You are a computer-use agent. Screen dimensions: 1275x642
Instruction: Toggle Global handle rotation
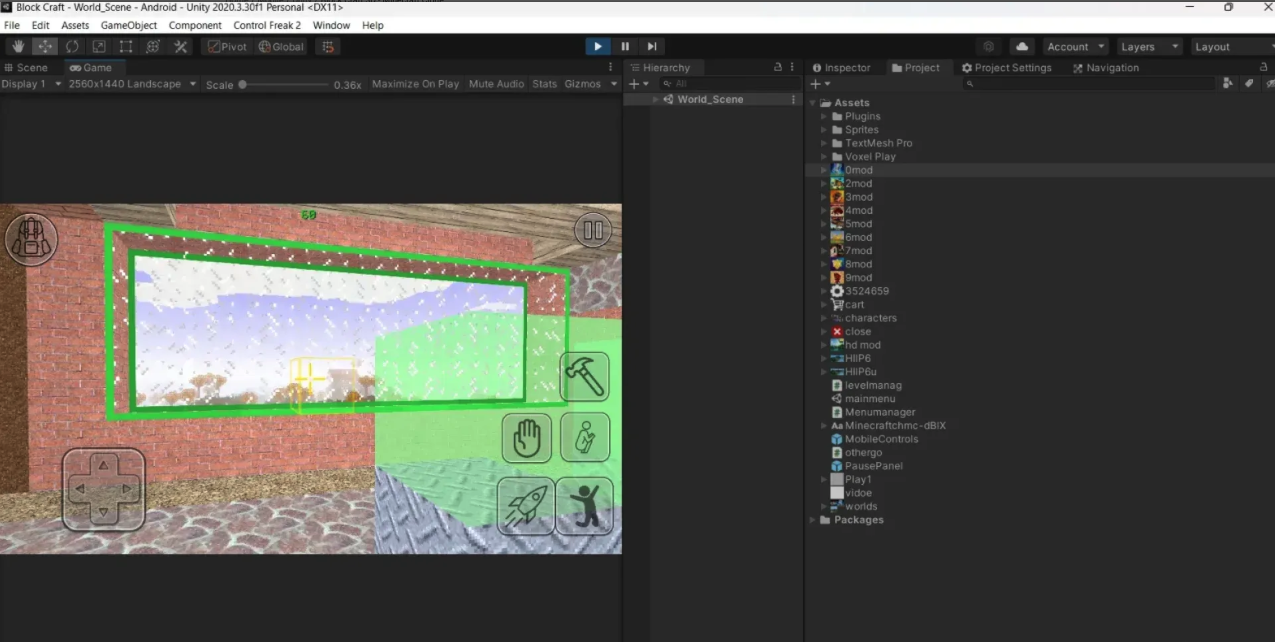[281, 46]
